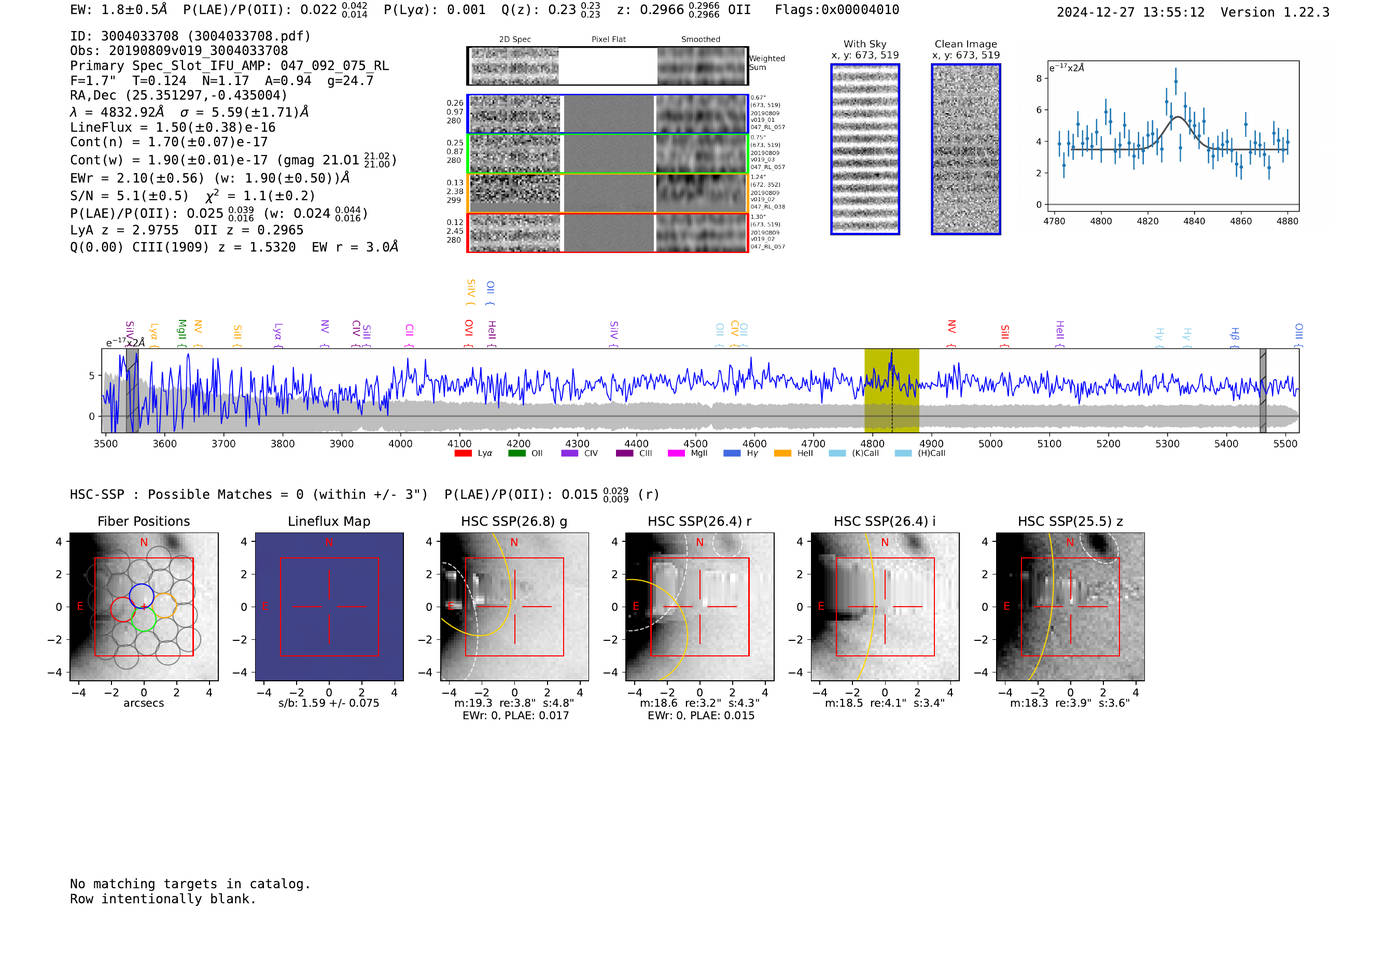Click the With Sky CCD cutout
The height and width of the screenshot is (953, 1400).
(x=865, y=149)
